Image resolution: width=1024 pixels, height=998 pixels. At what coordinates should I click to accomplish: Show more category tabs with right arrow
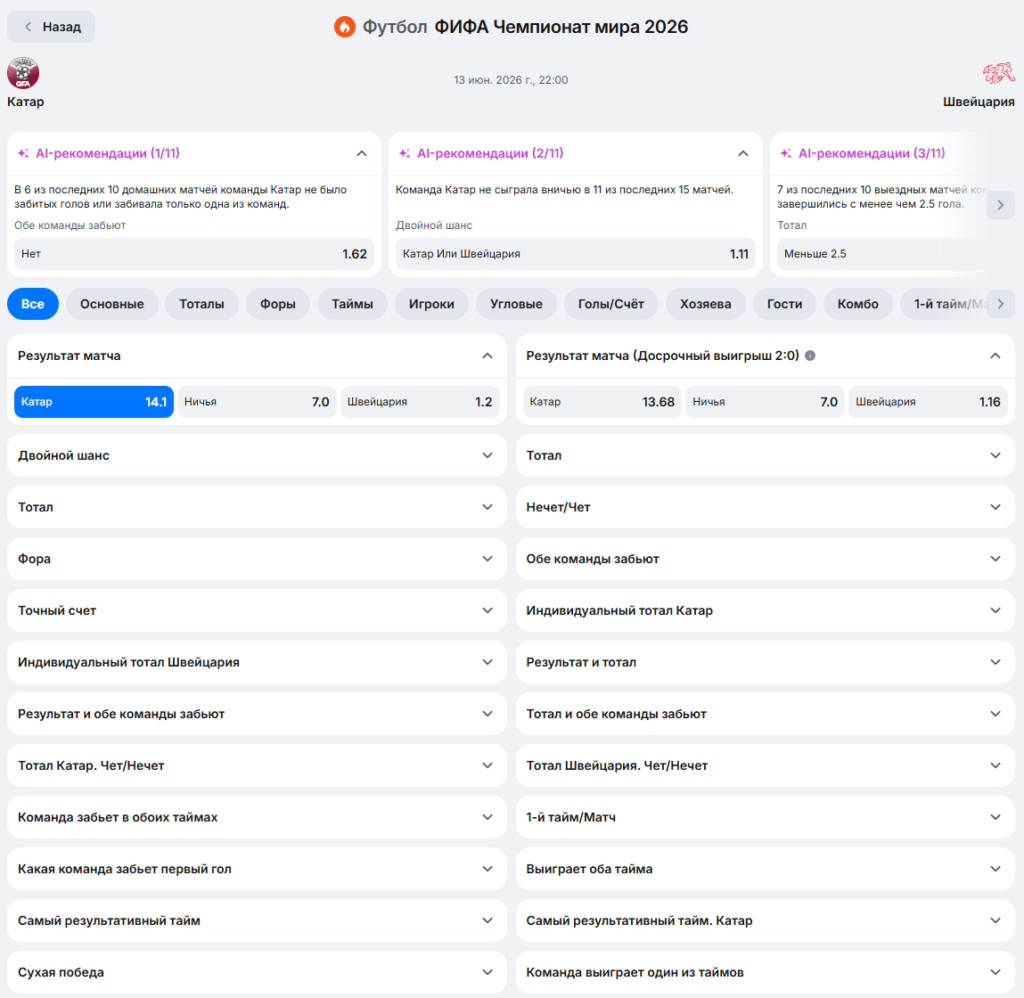[x=1000, y=304]
